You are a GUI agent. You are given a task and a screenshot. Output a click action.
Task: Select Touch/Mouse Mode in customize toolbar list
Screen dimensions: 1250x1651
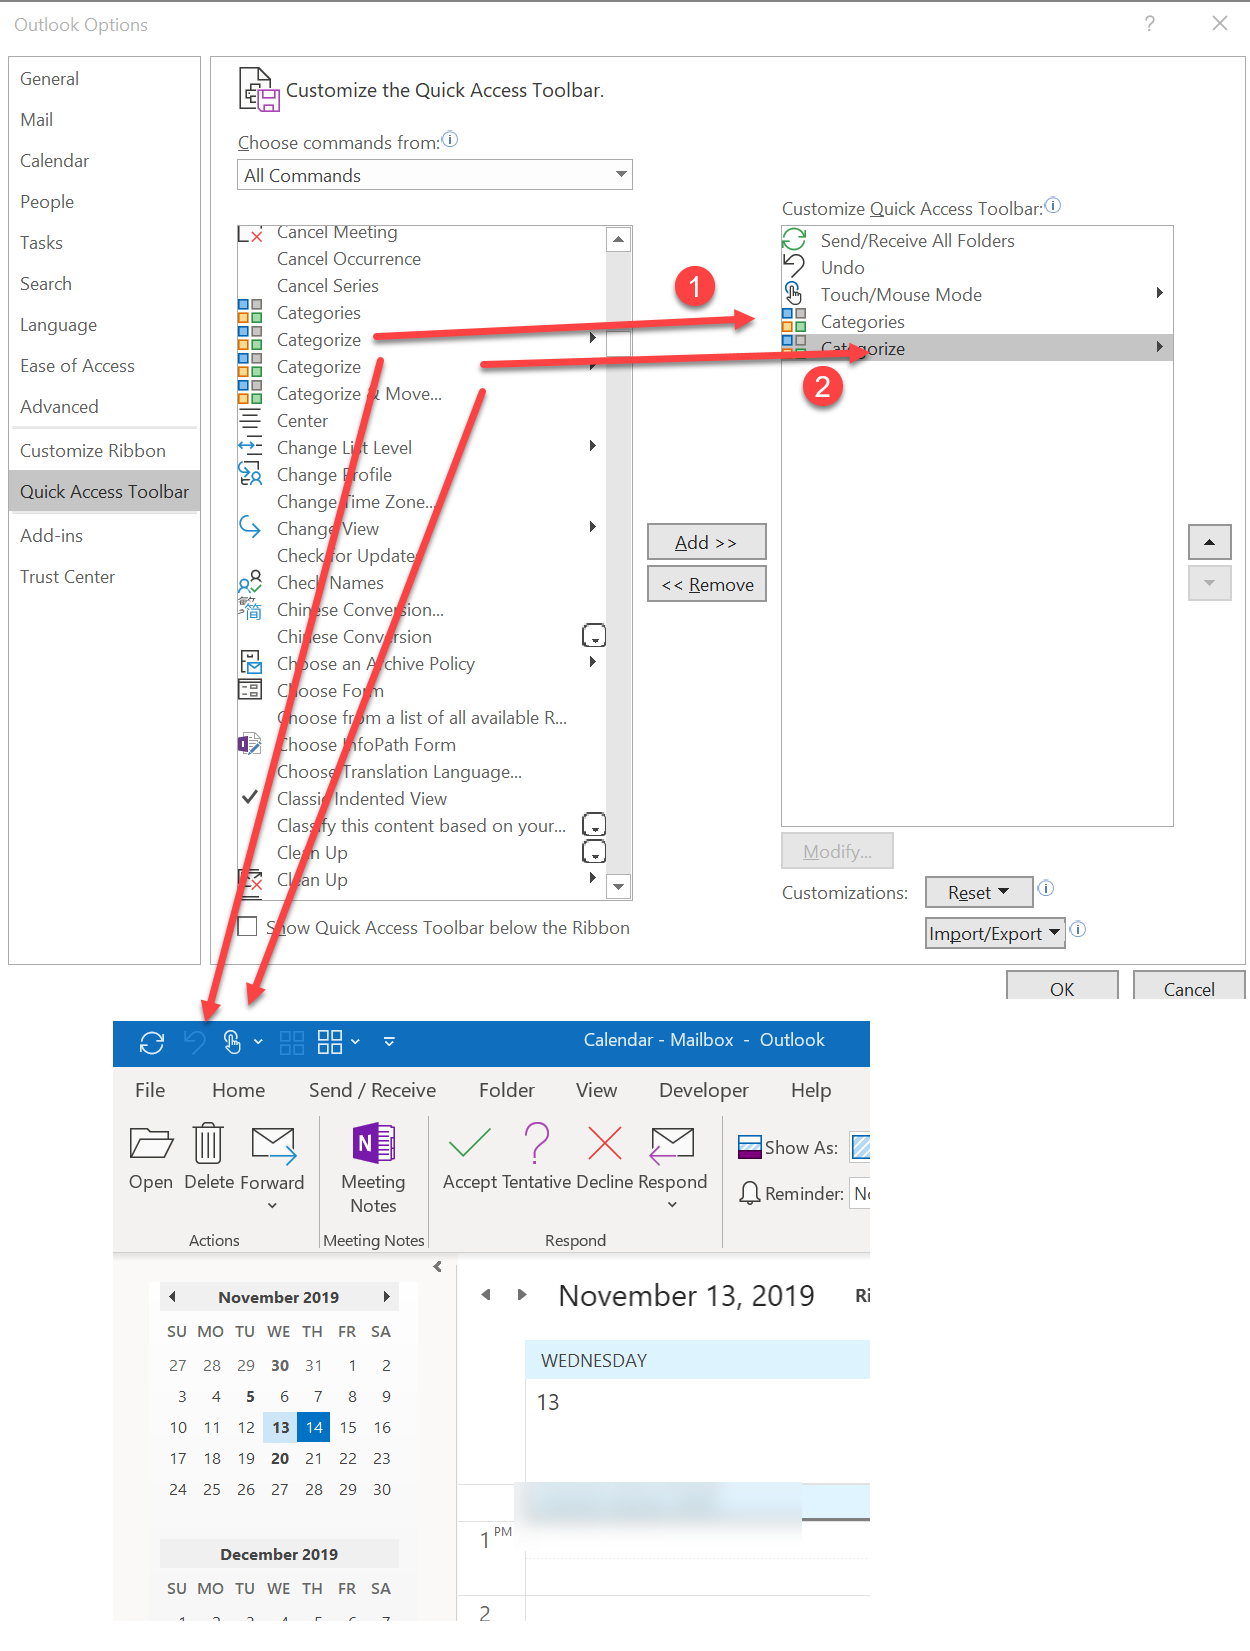tap(977, 294)
